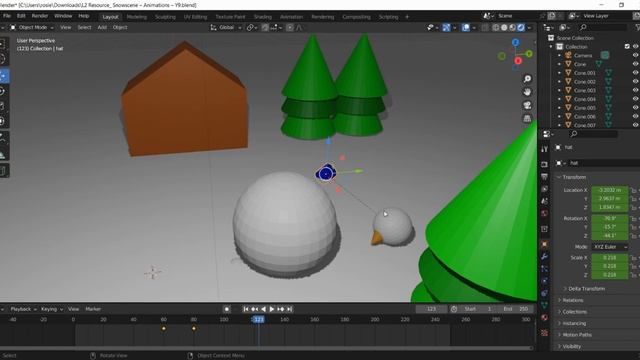Open the Output properties tab
640x360 pixels.
[x=544, y=177]
